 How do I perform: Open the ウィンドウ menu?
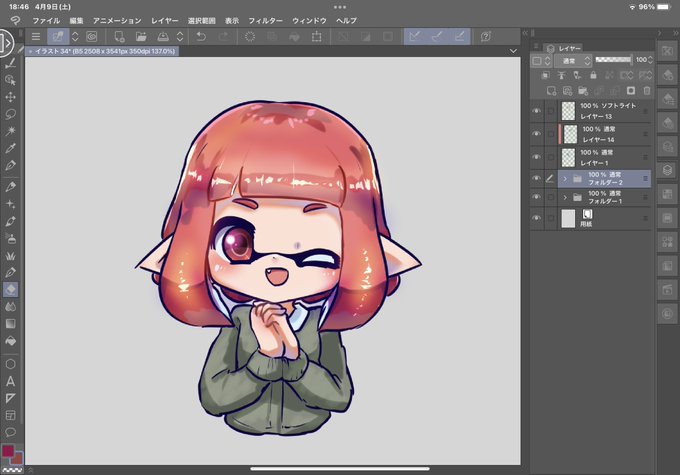point(309,21)
